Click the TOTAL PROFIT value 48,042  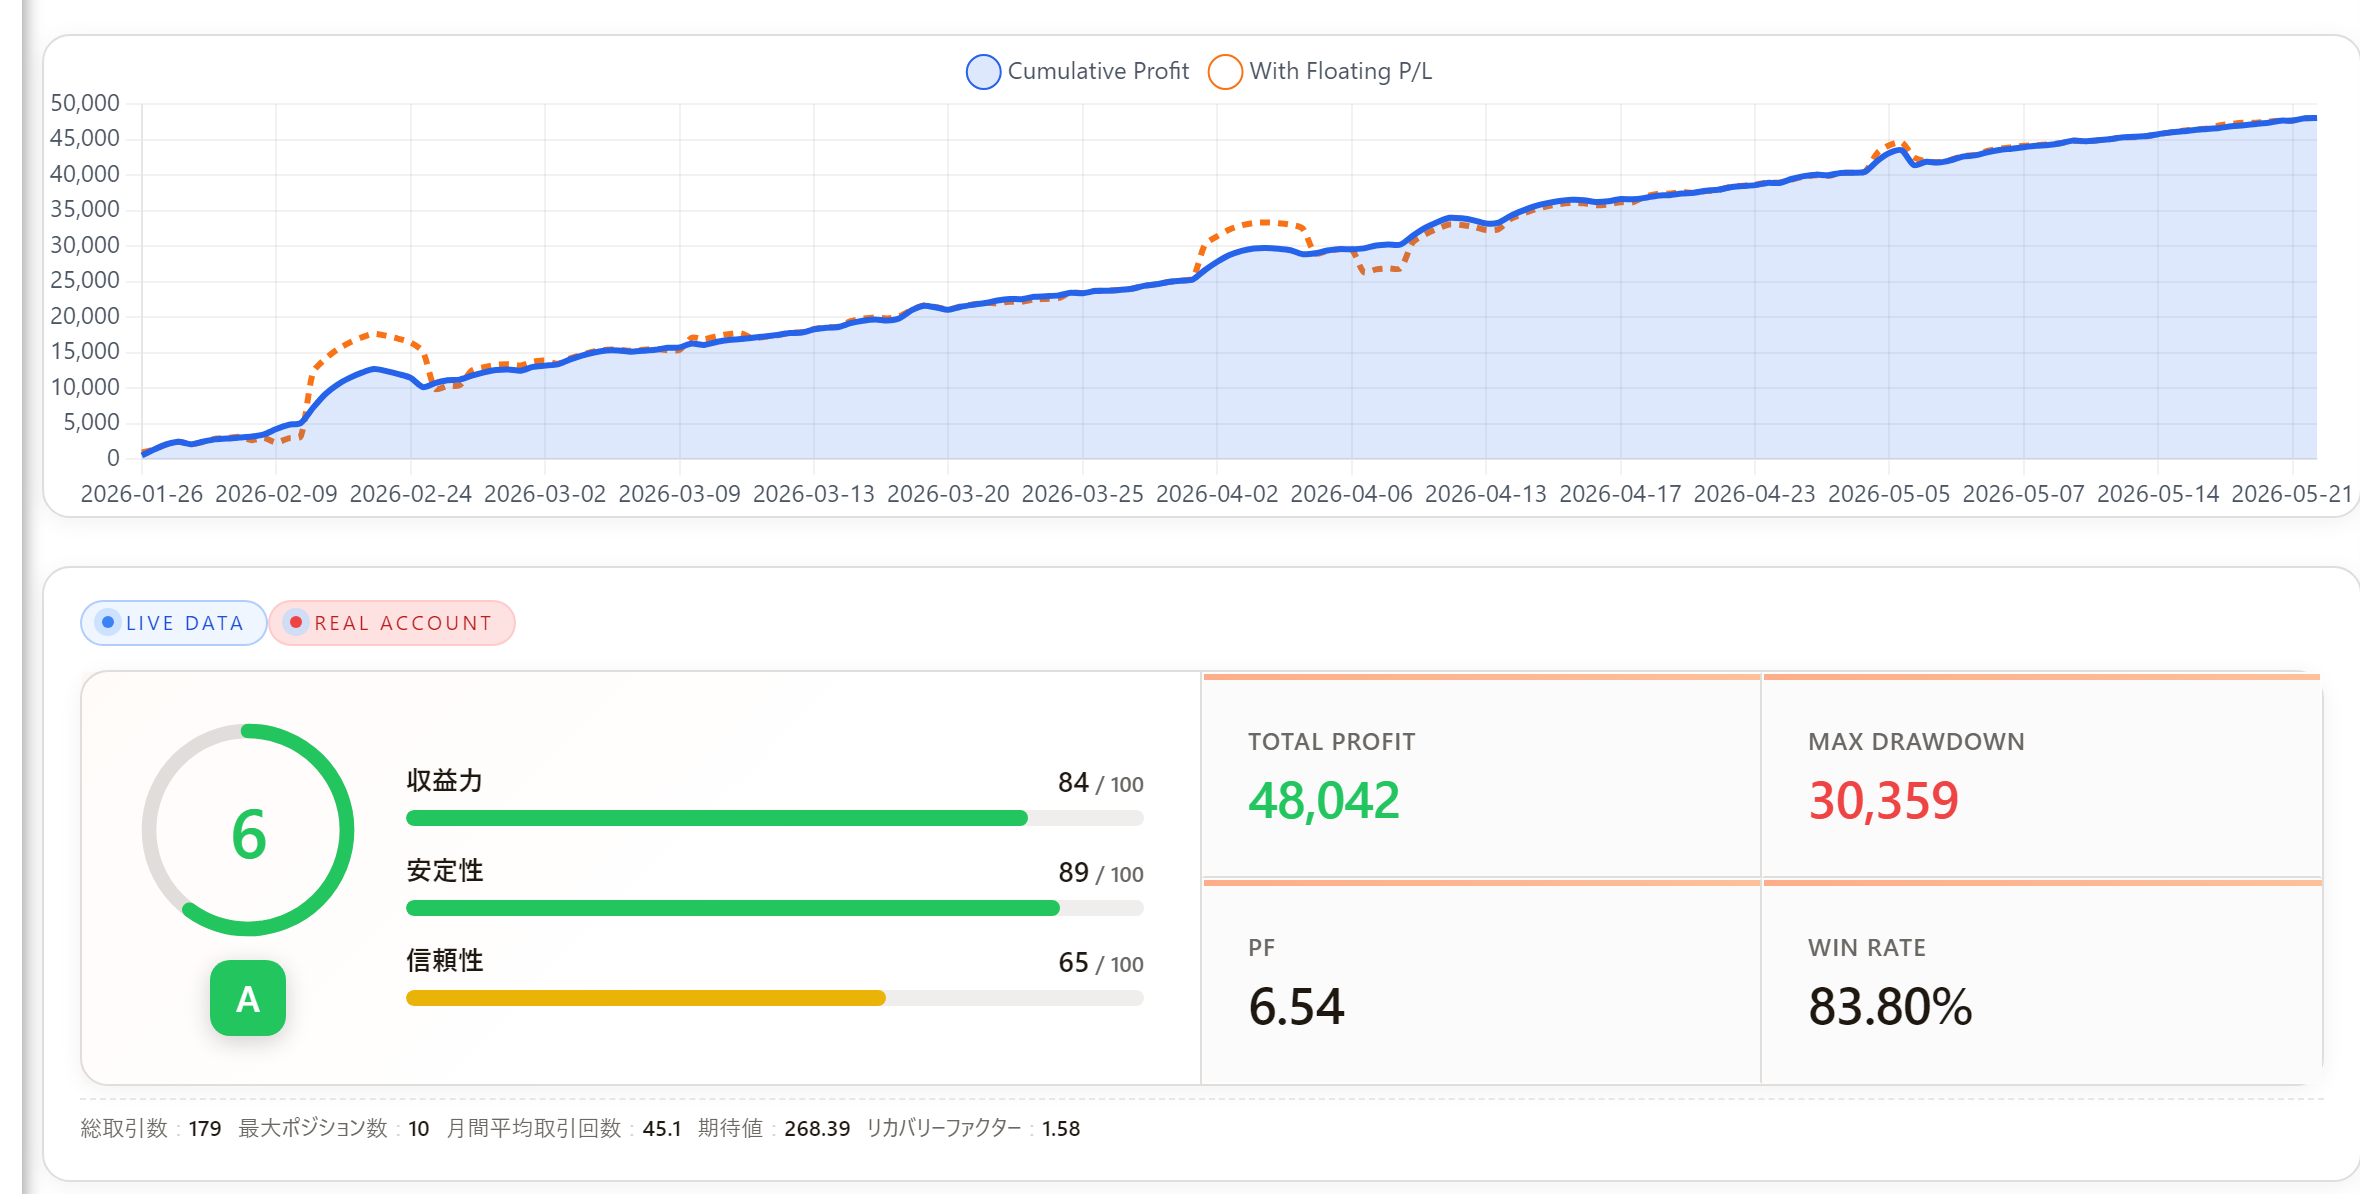point(1324,801)
